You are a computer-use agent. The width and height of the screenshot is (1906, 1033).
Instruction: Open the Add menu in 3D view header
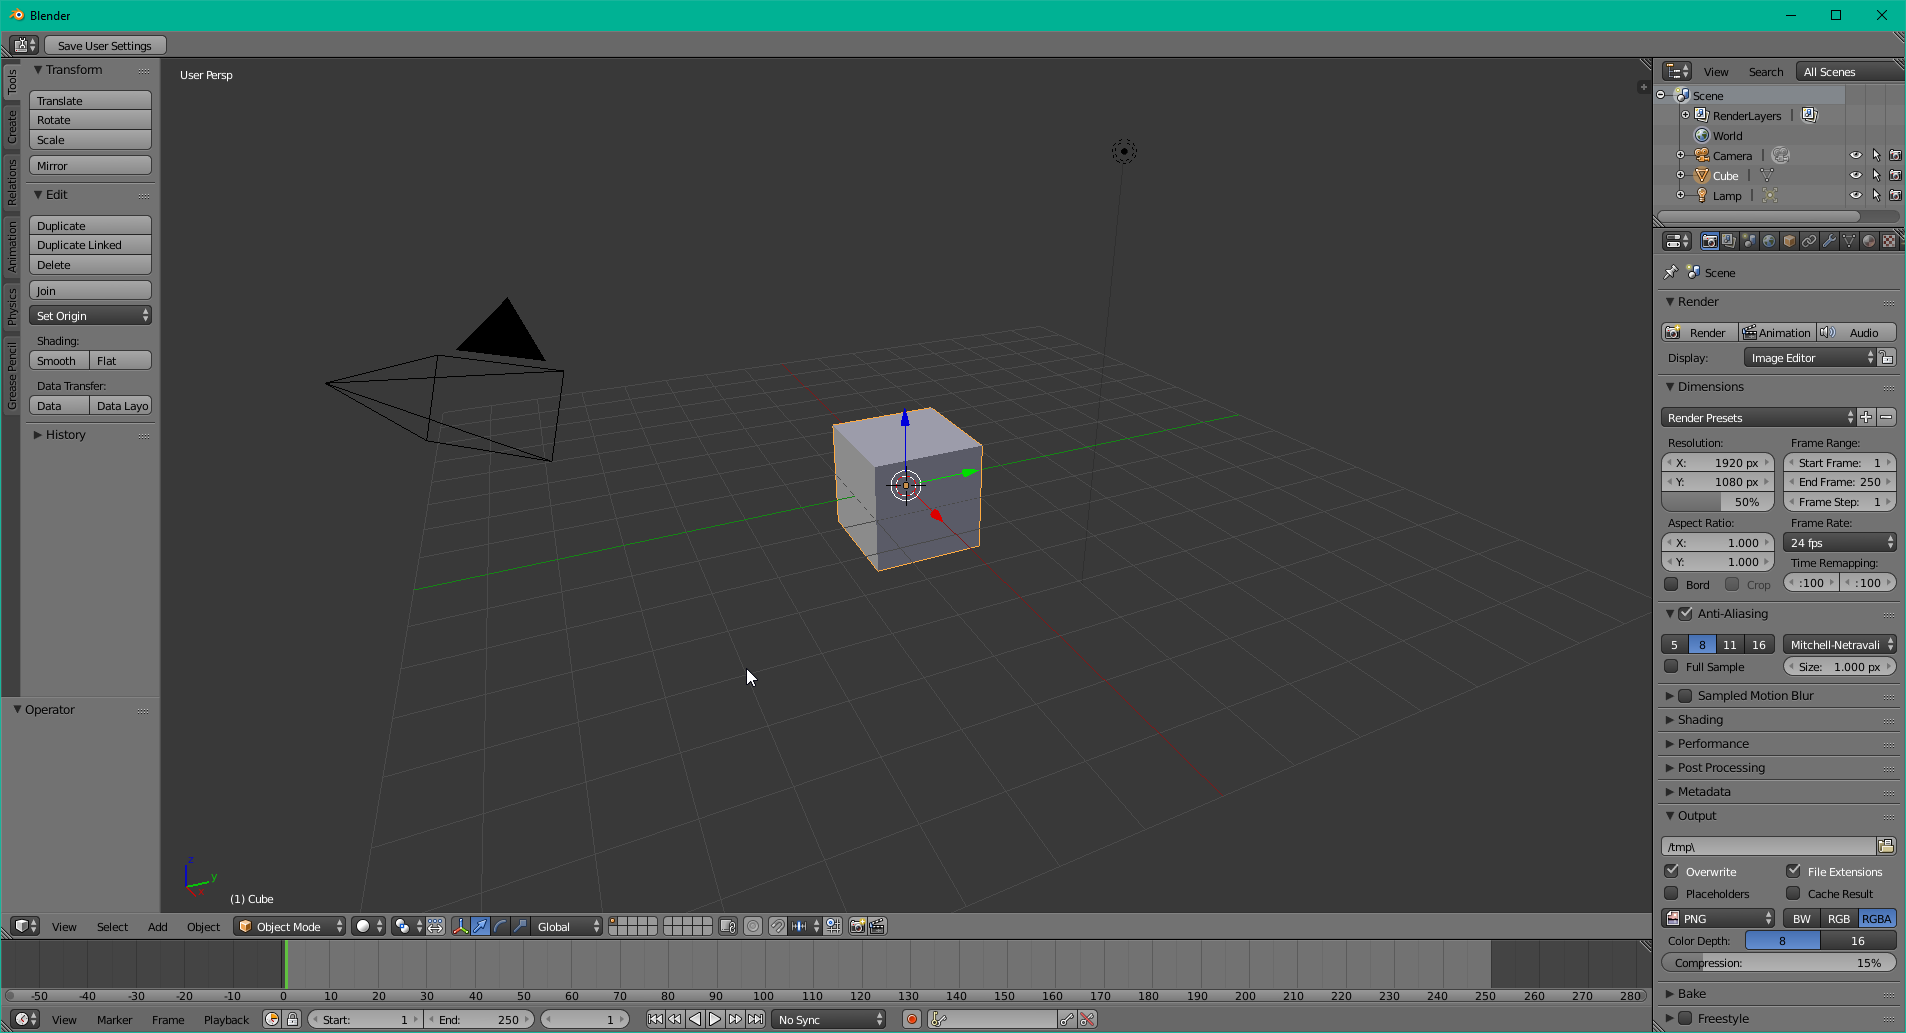click(x=158, y=926)
